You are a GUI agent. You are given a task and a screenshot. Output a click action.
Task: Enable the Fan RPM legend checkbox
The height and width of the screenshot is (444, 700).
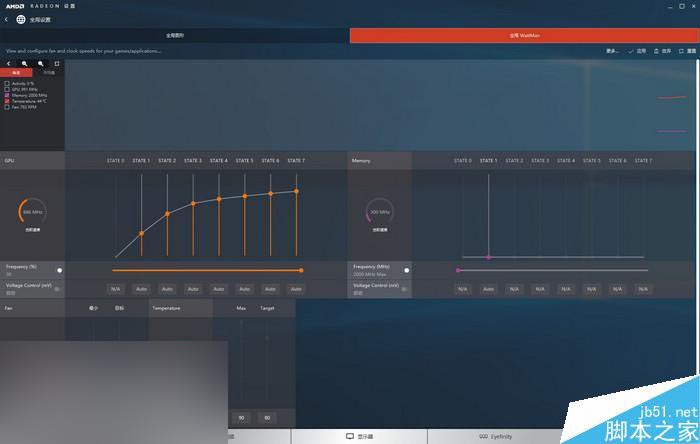7,107
